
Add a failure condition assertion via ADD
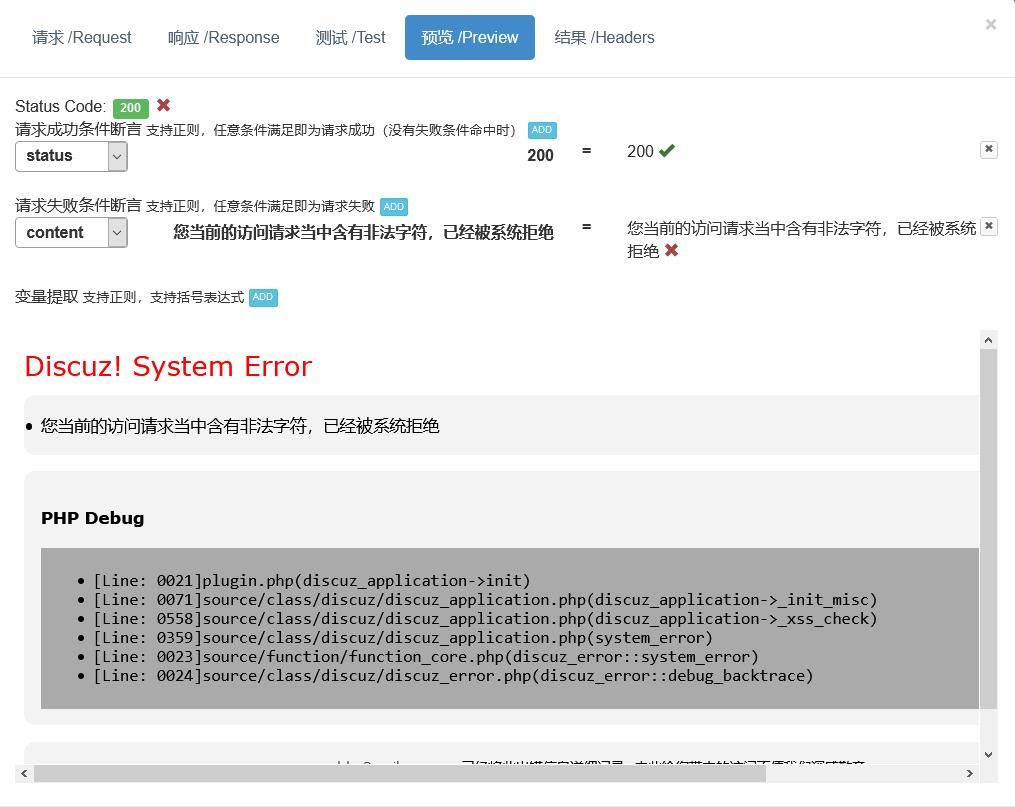point(394,206)
